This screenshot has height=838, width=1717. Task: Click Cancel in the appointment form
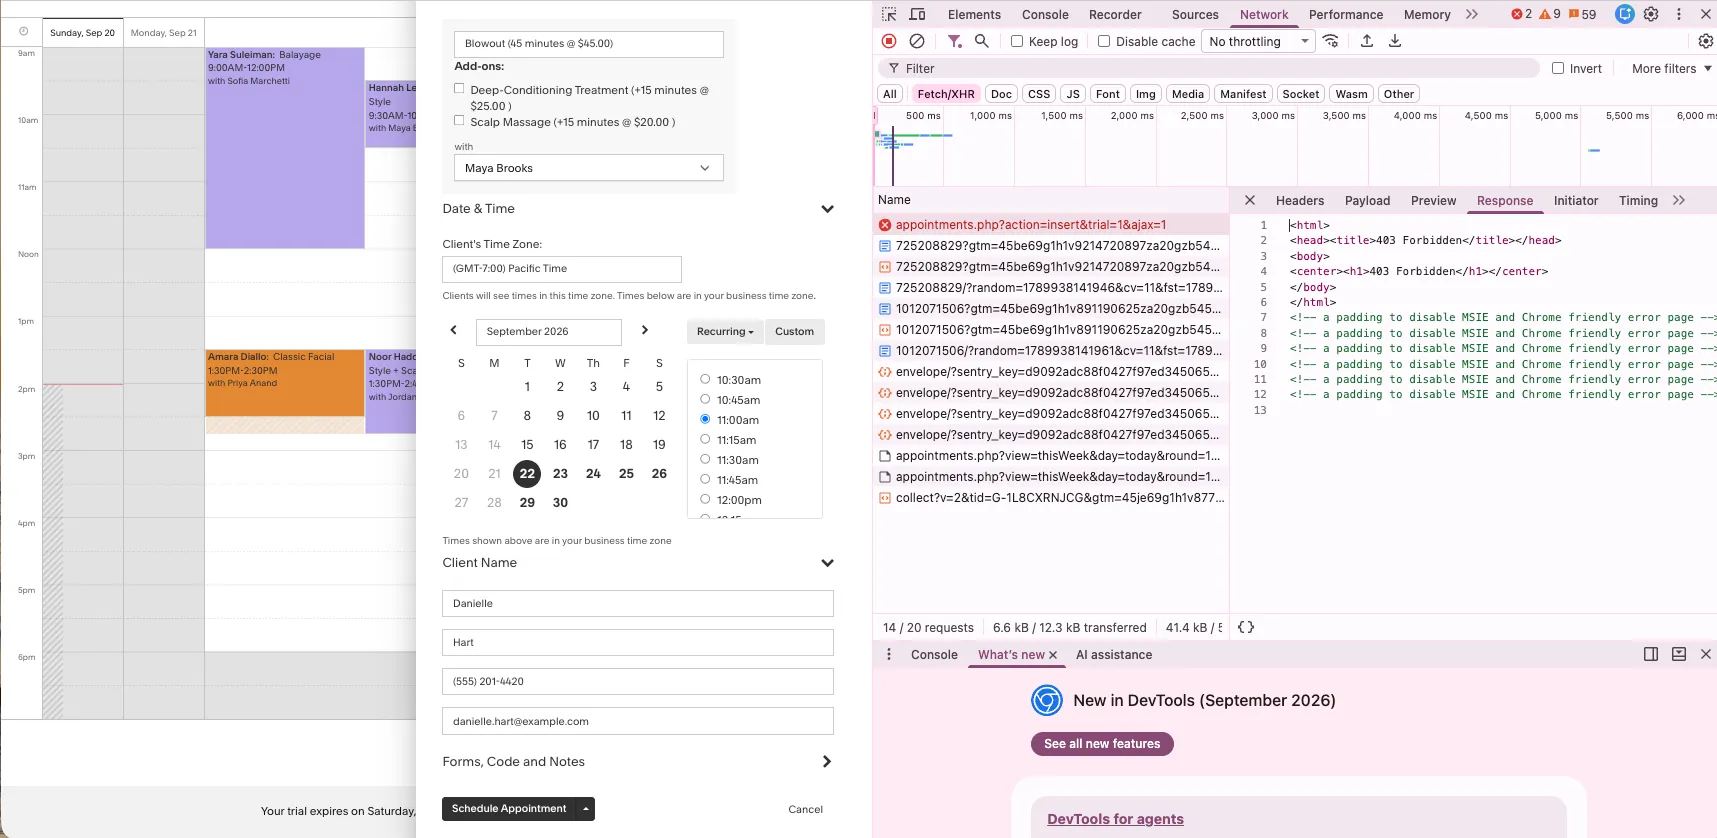805,809
